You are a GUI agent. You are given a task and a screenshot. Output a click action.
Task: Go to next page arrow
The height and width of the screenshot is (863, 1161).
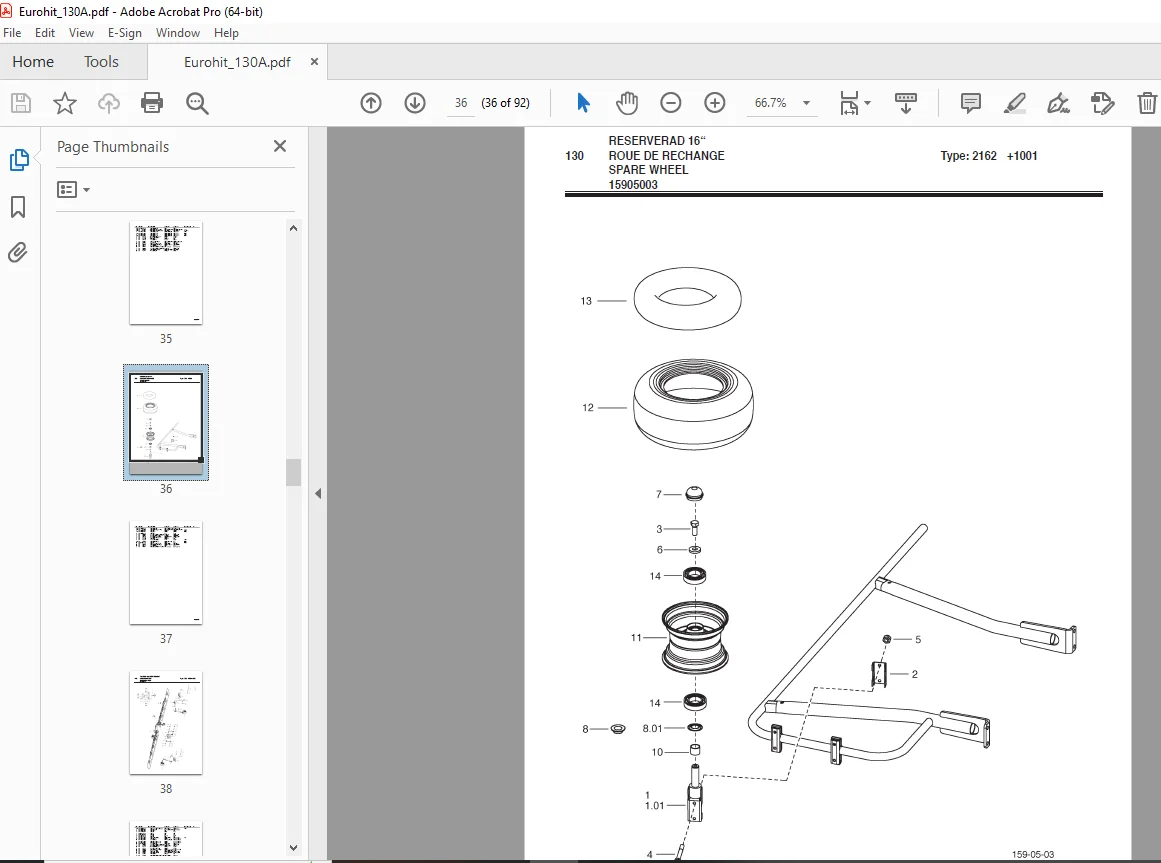point(415,103)
